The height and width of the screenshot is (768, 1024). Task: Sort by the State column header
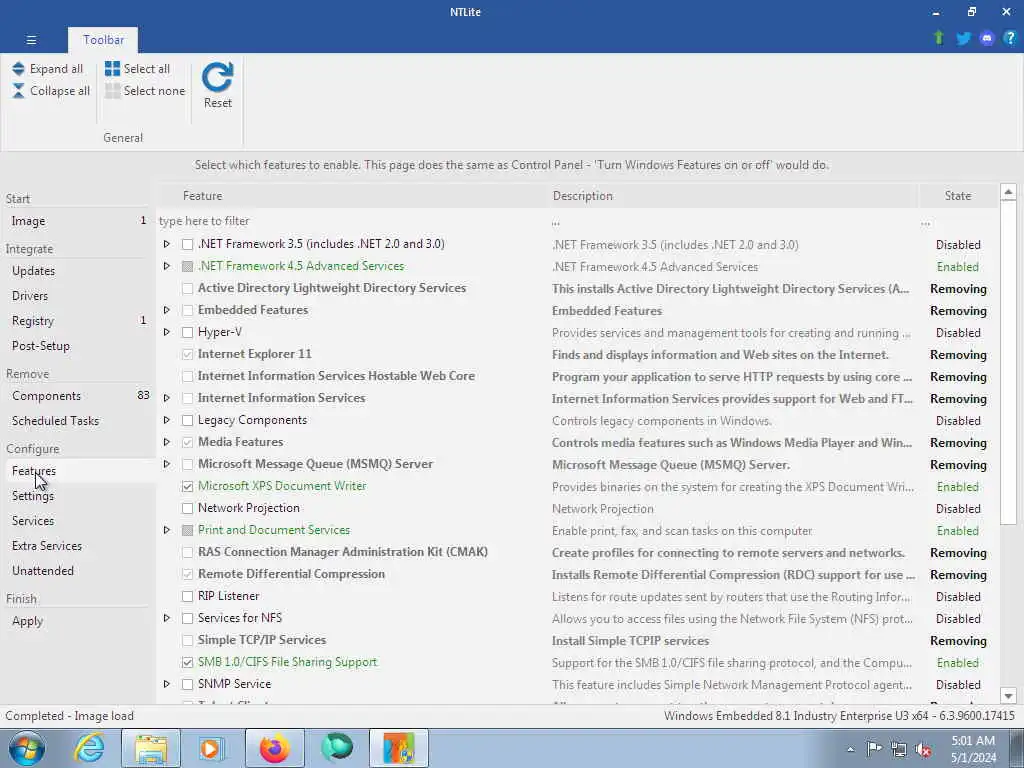957,196
